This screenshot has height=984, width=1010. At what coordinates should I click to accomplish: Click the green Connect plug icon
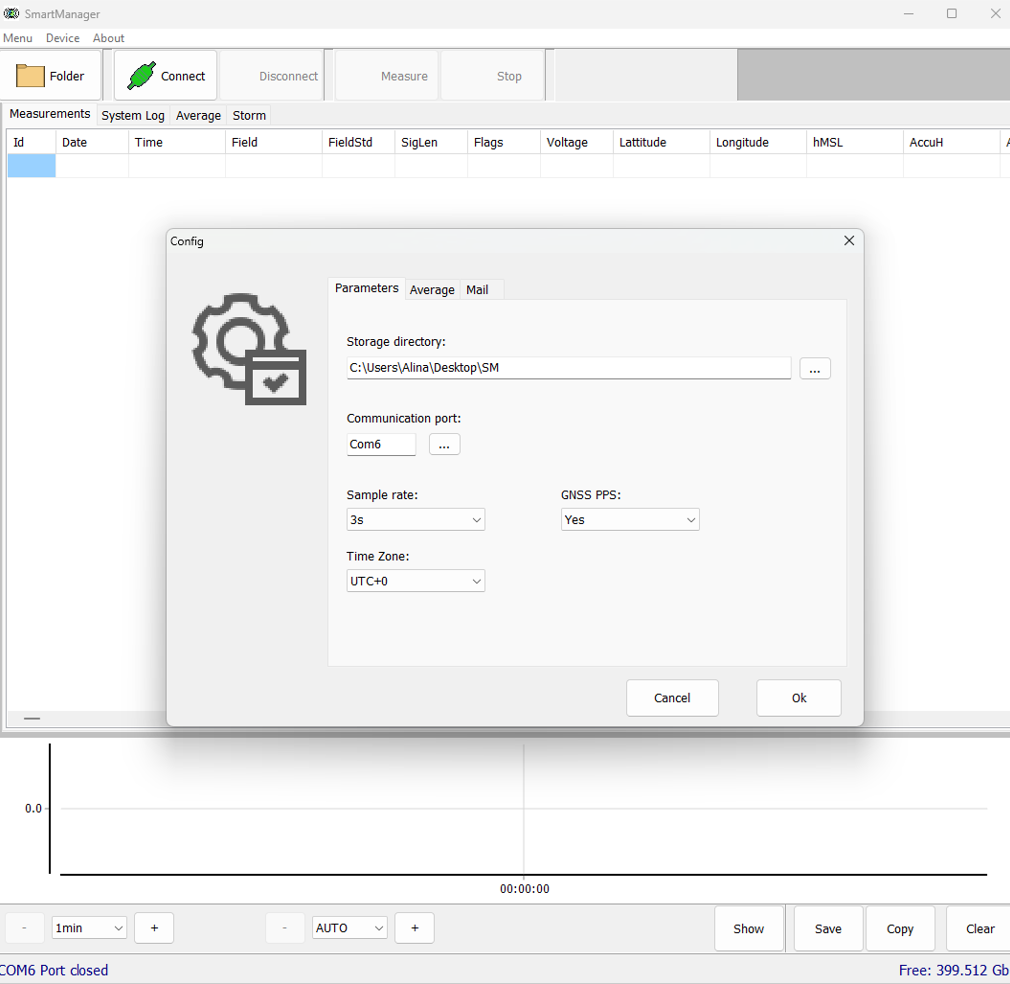click(141, 76)
